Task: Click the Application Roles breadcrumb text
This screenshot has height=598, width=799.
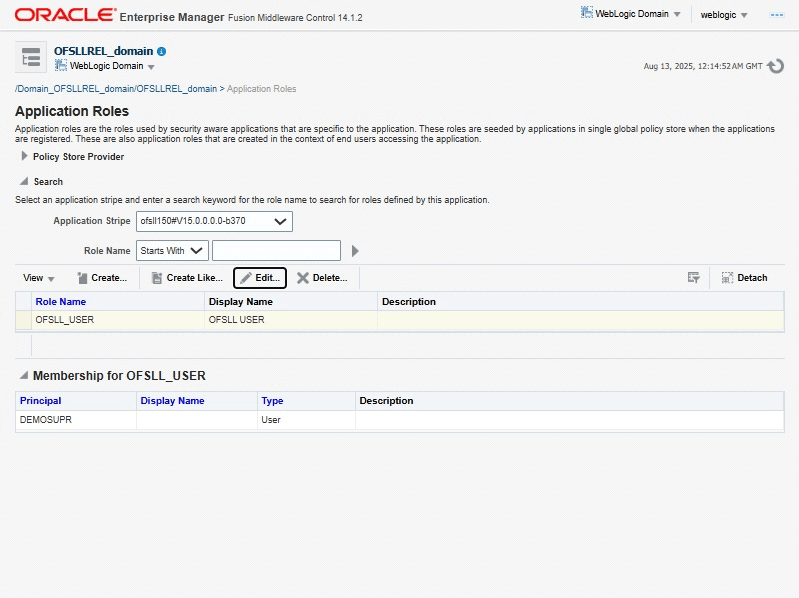Action: coord(261,89)
